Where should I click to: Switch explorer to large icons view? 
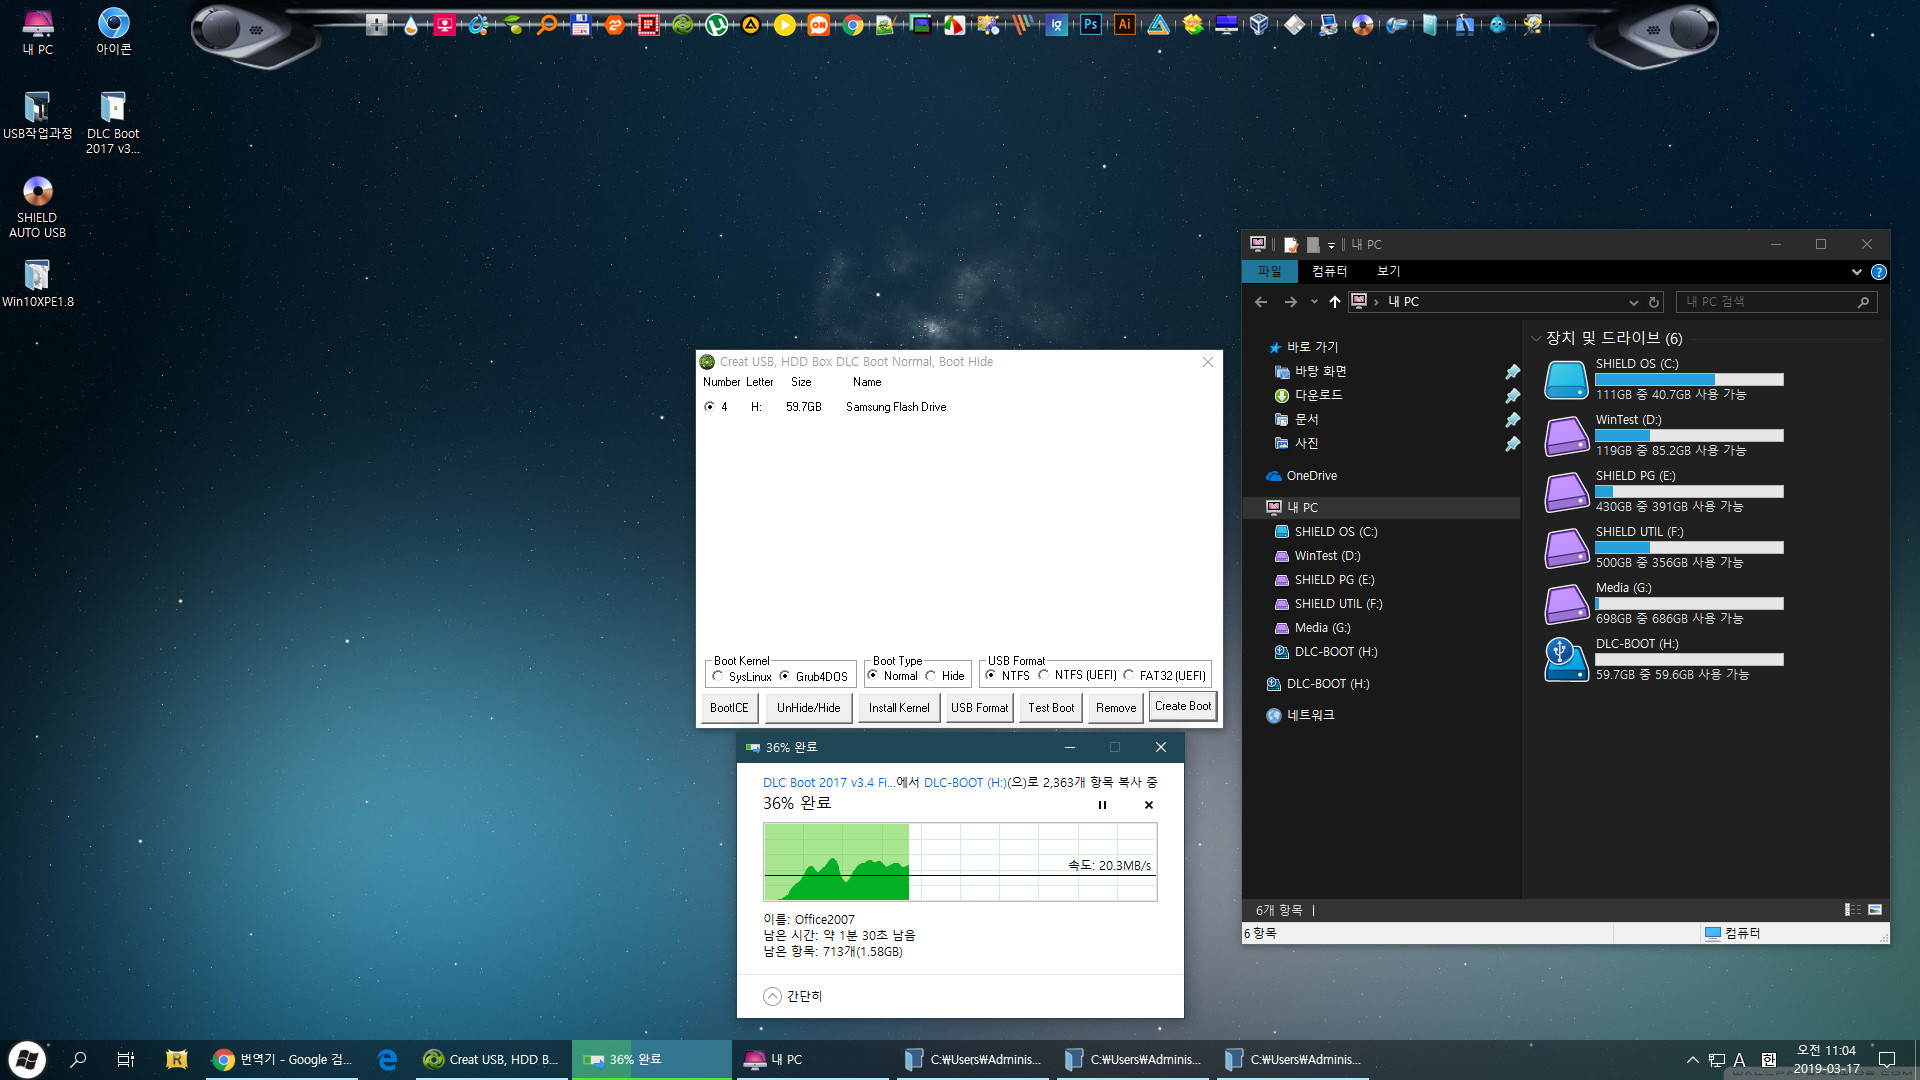click(x=1875, y=910)
